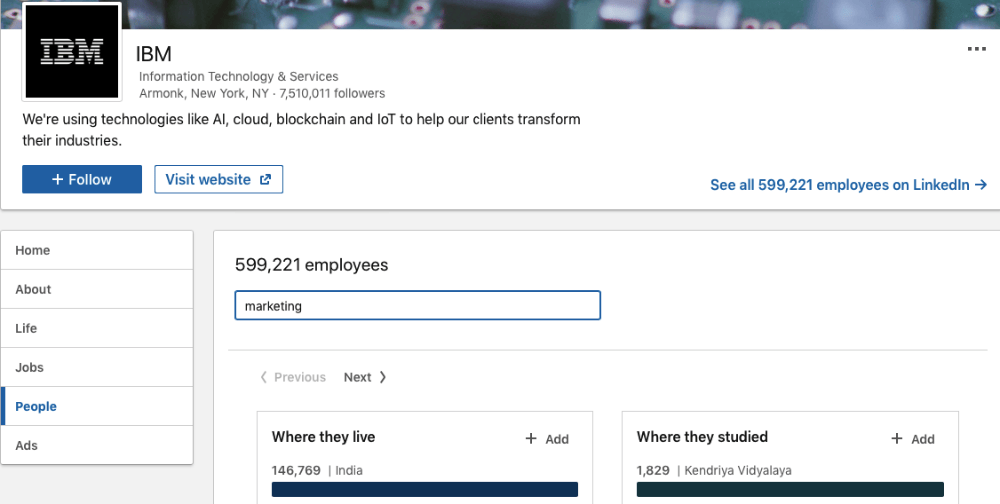Image resolution: width=1000 pixels, height=504 pixels.
Task: Click the marketing search input field
Action: click(x=417, y=306)
